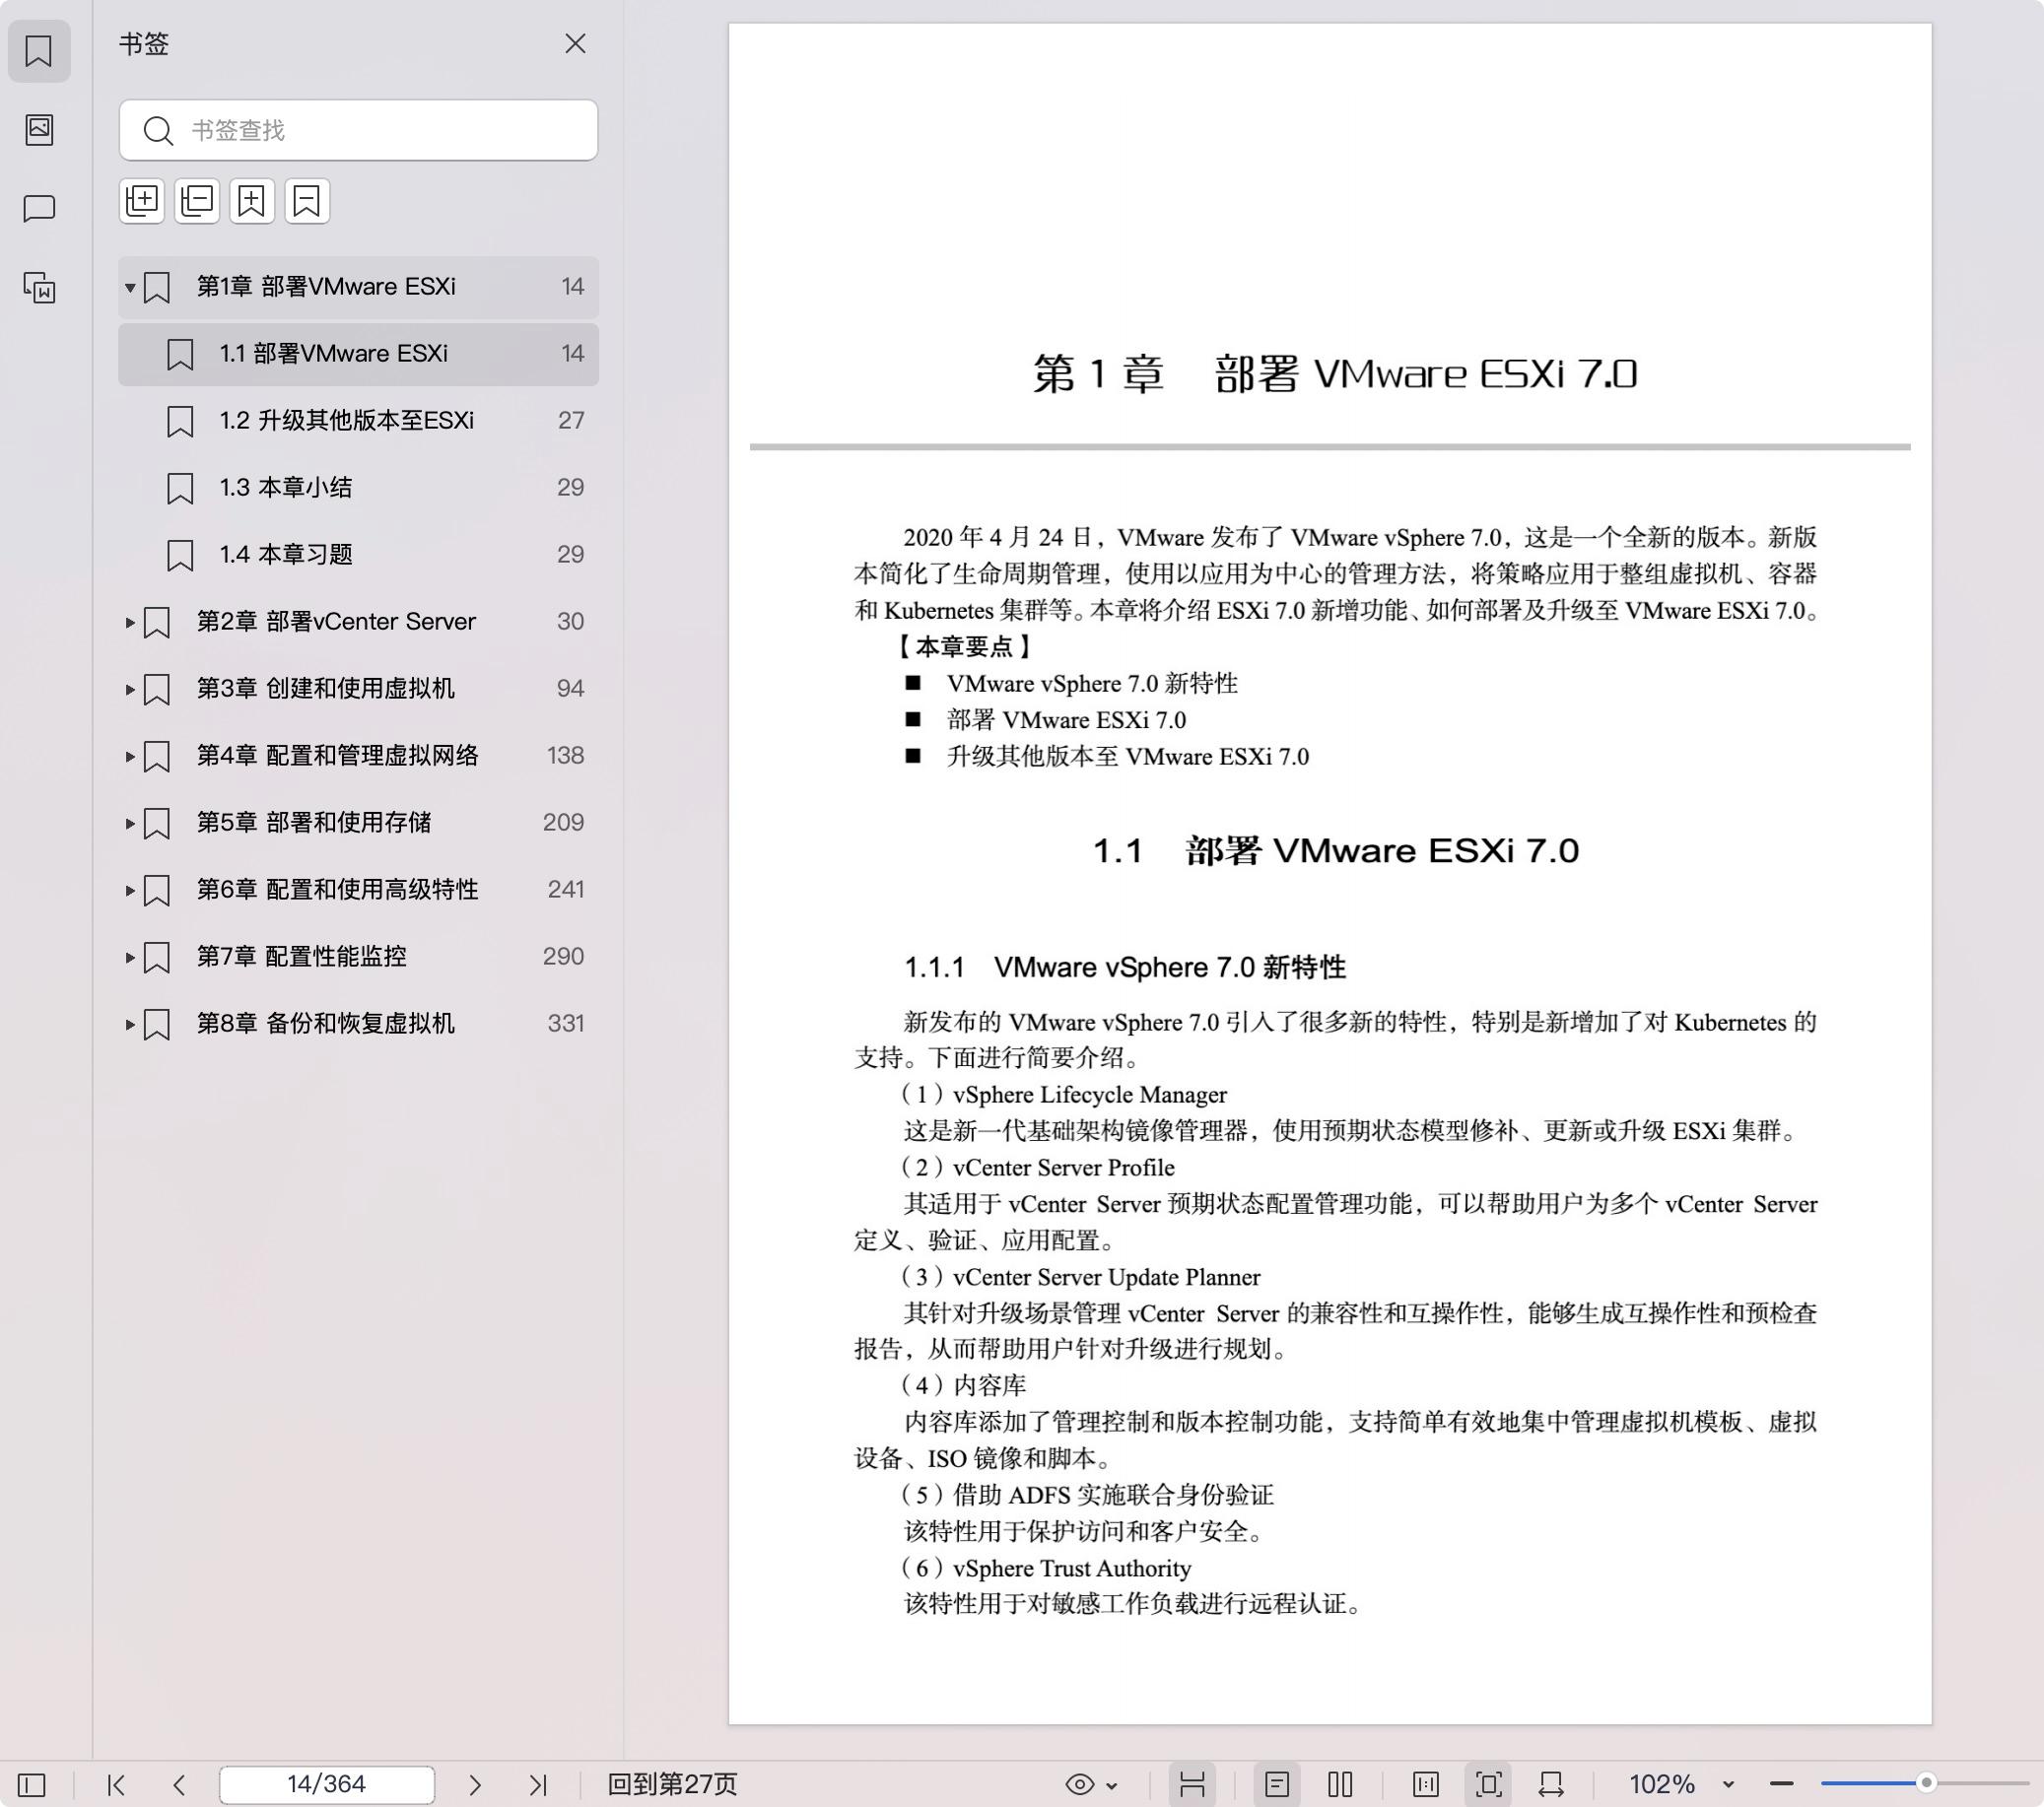Select two-page view icon
The height and width of the screenshot is (1807, 2044).
tap(1340, 1784)
